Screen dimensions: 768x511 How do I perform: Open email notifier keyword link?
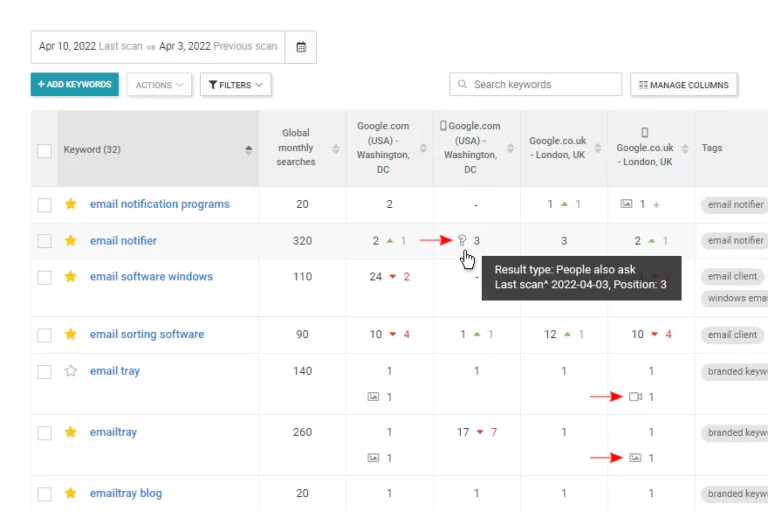123,241
